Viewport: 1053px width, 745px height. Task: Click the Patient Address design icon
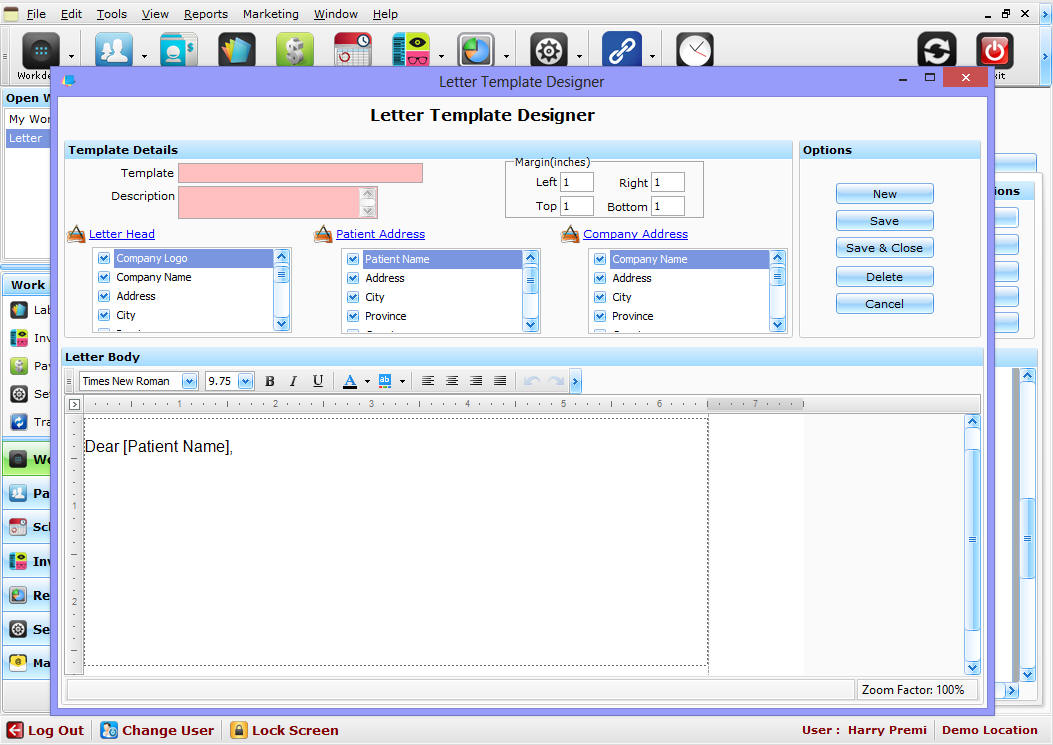tap(323, 234)
